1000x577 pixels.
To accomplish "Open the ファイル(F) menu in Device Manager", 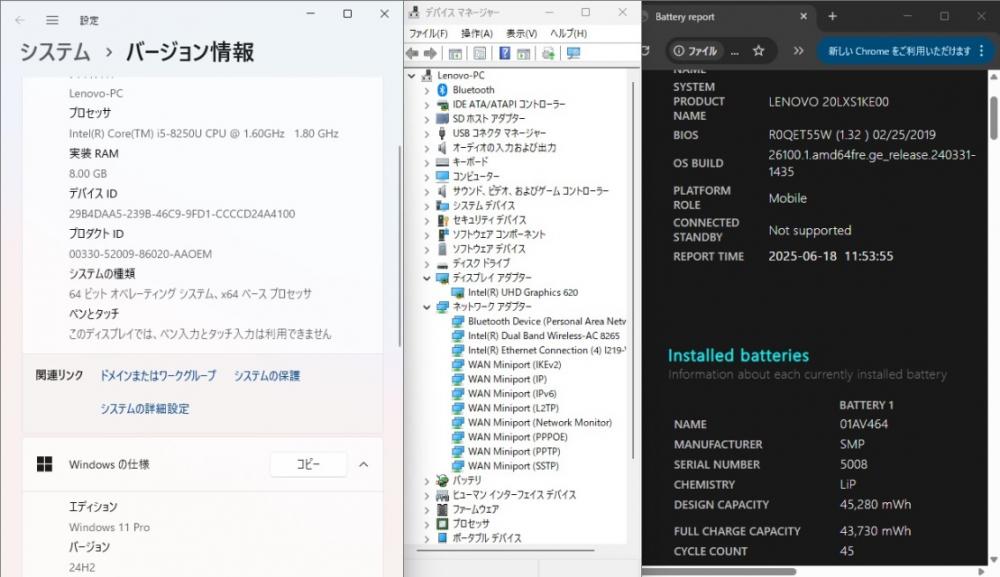I will tap(429, 33).
